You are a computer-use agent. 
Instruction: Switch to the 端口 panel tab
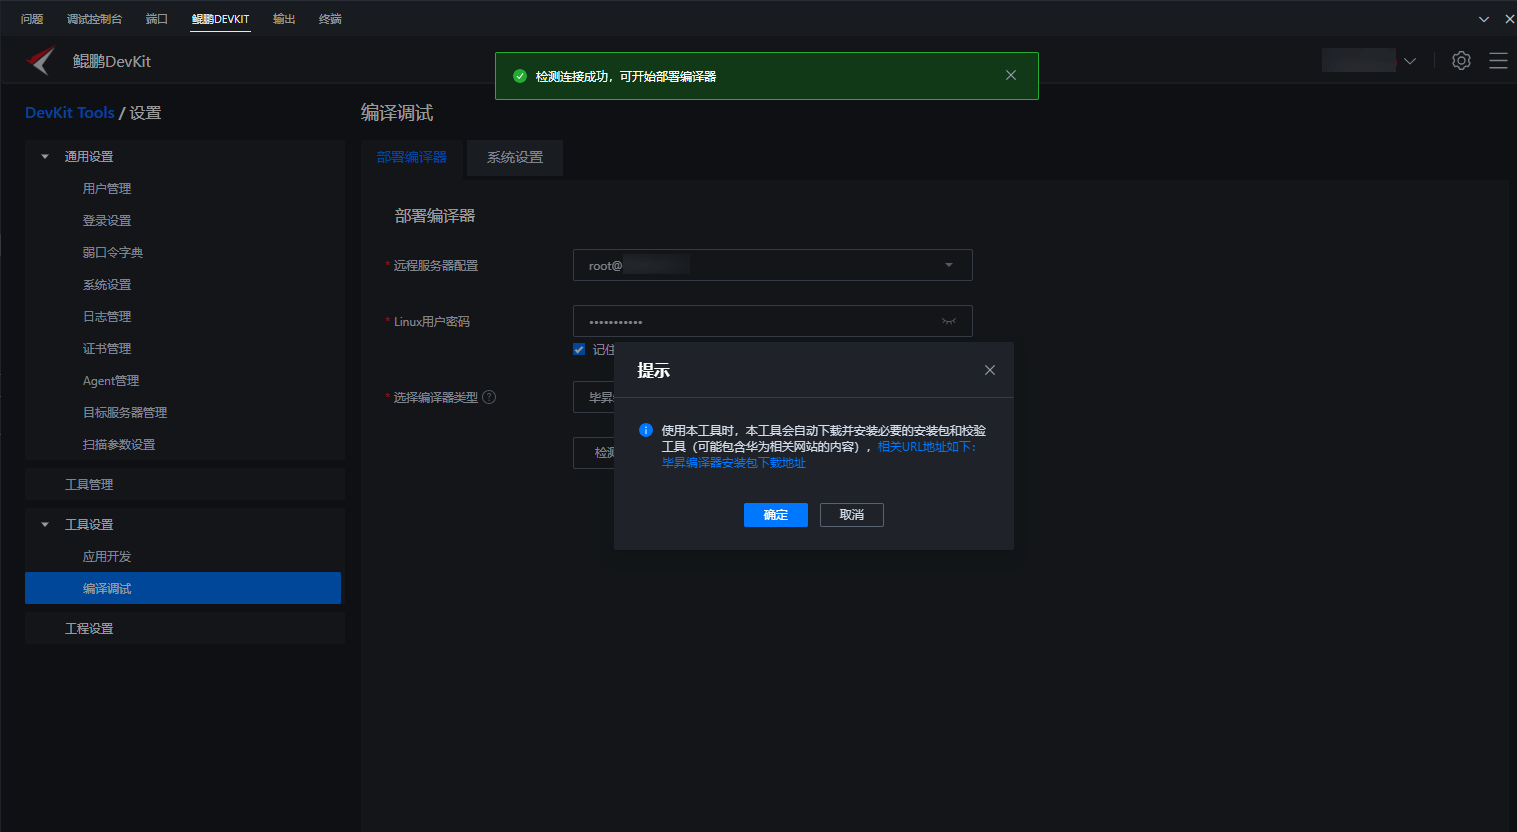[x=157, y=19]
